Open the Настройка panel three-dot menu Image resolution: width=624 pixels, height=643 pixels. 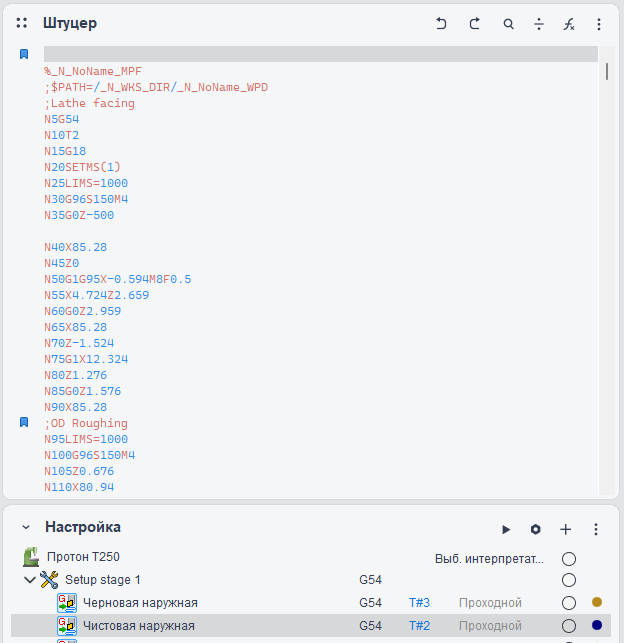coord(596,529)
